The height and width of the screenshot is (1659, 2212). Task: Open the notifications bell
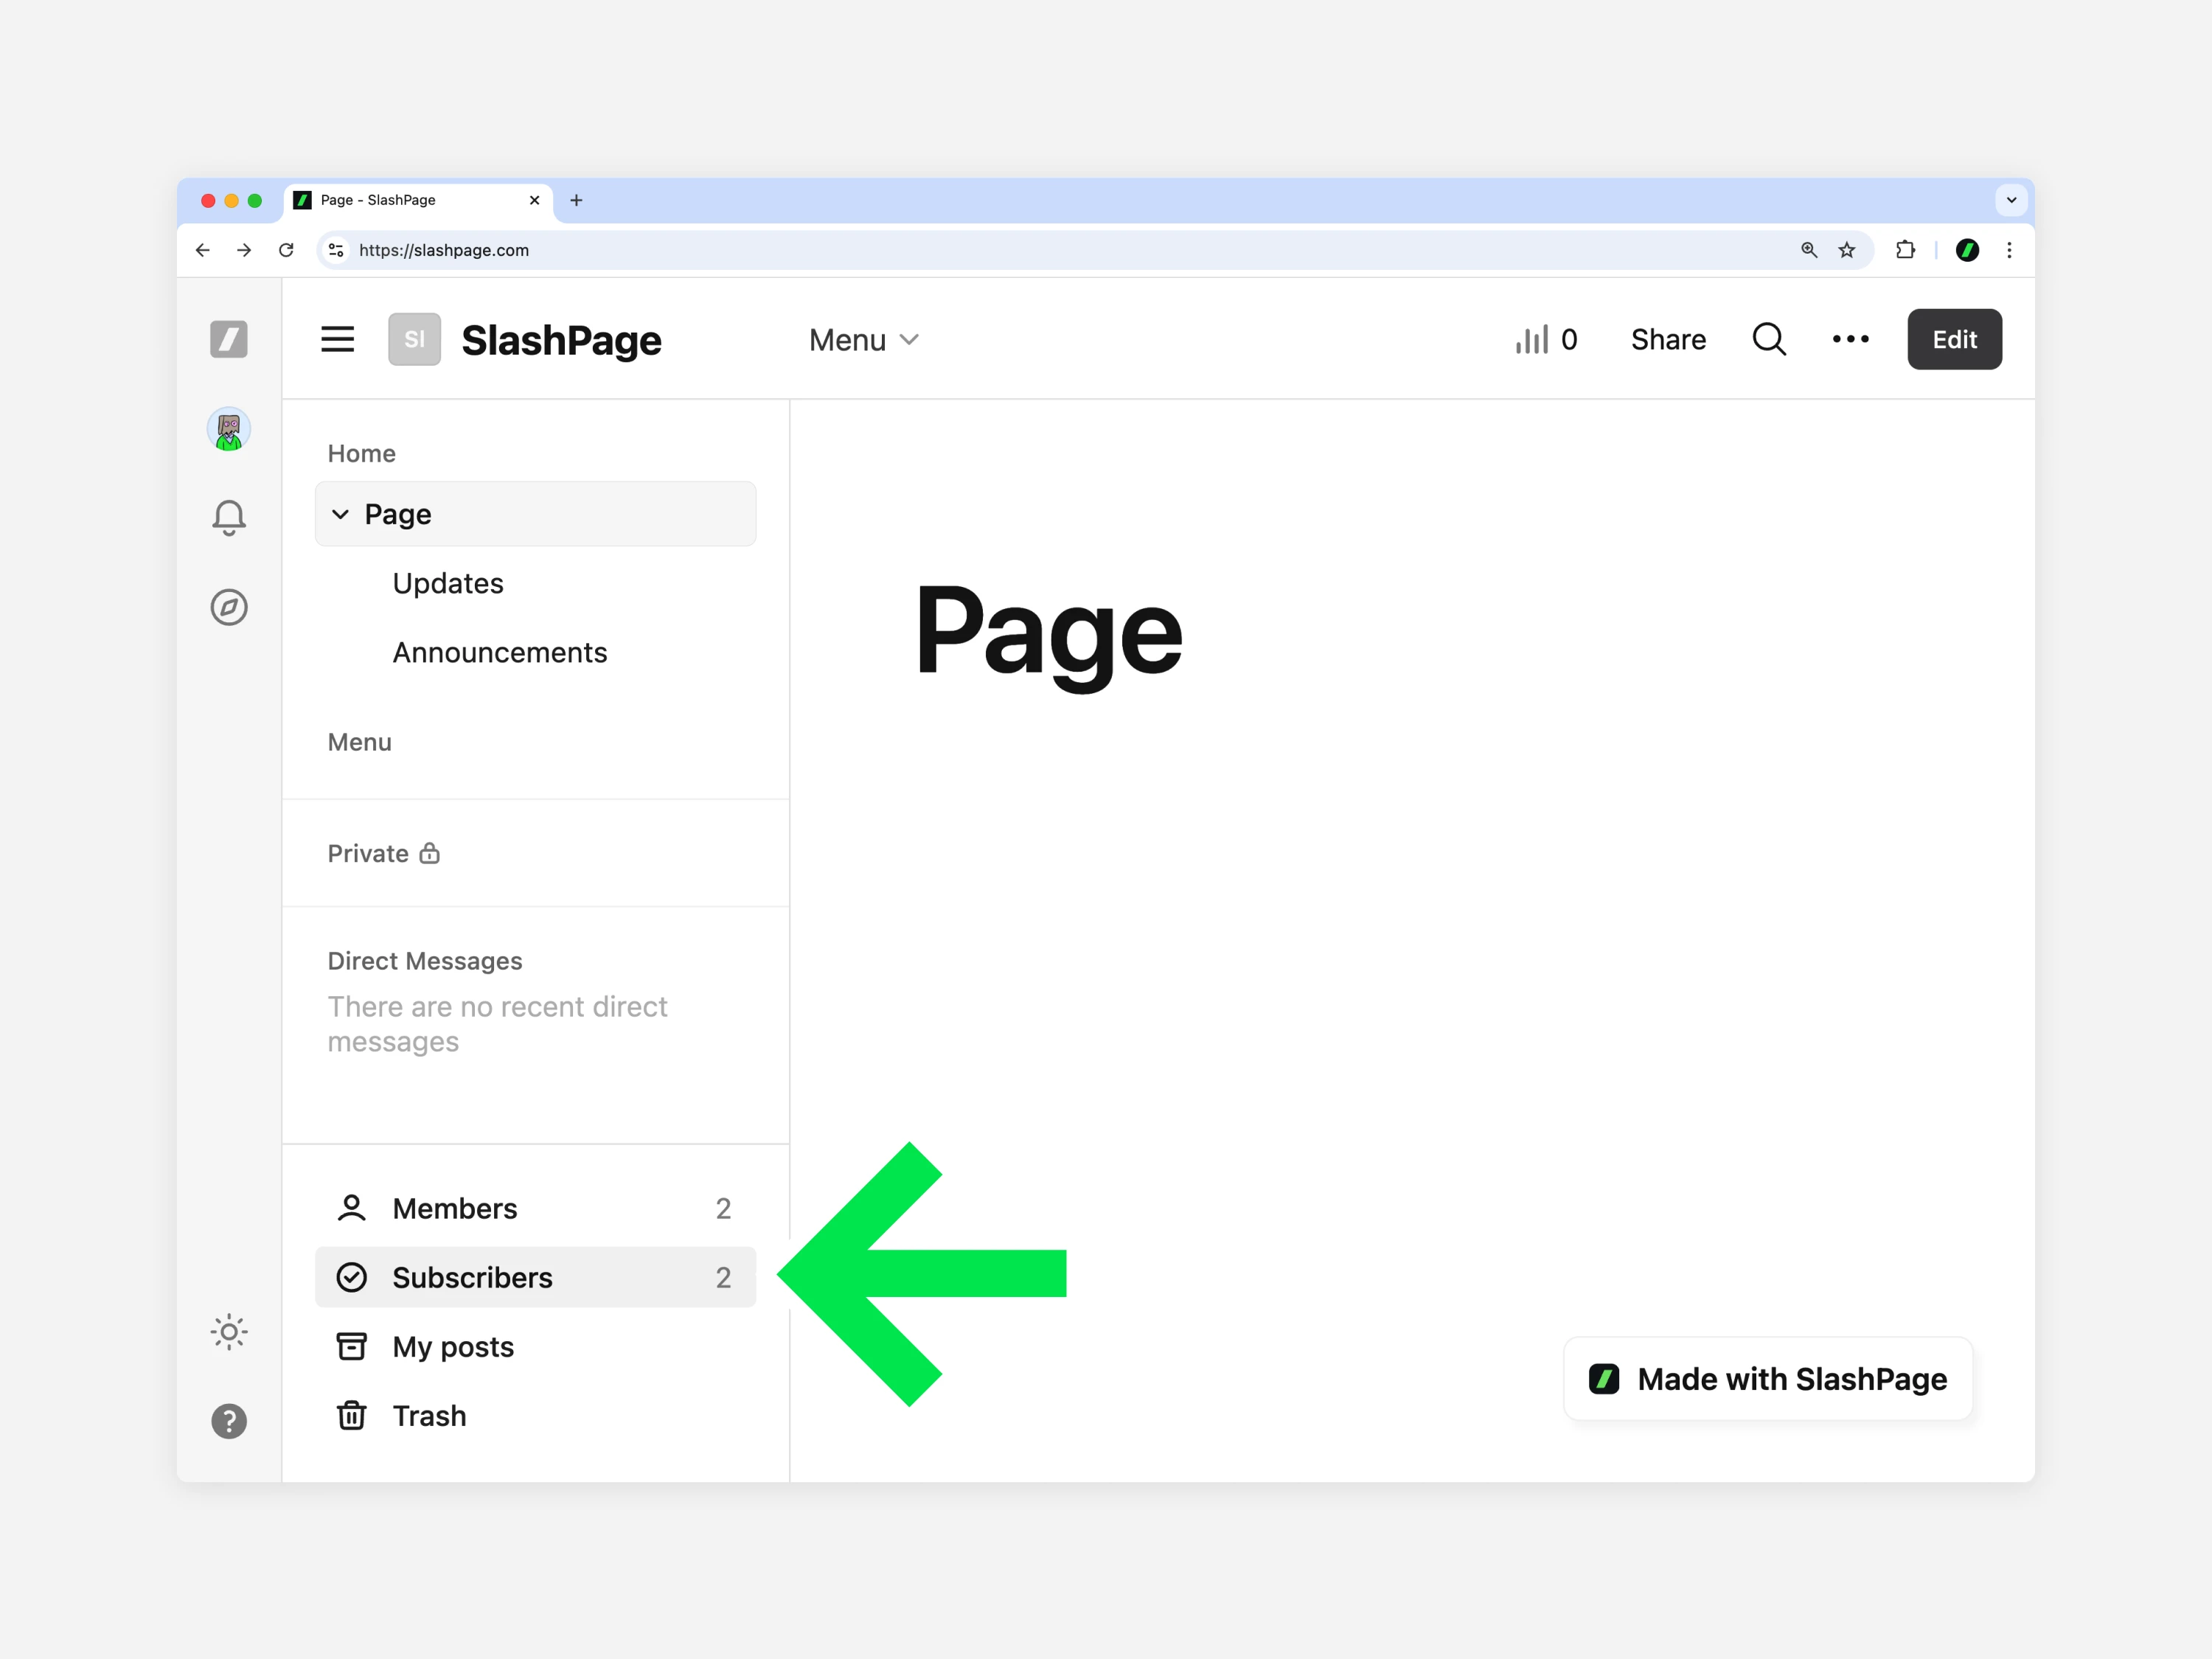(x=228, y=517)
